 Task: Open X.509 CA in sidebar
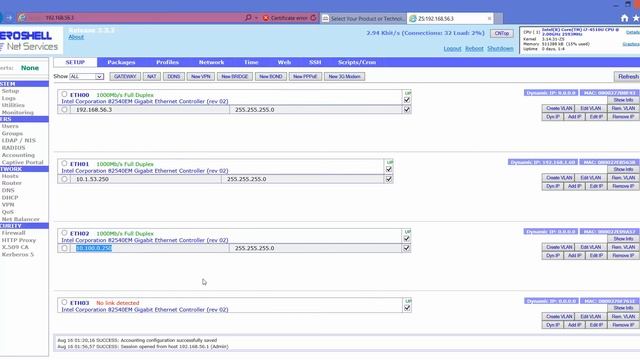click(x=15, y=247)
